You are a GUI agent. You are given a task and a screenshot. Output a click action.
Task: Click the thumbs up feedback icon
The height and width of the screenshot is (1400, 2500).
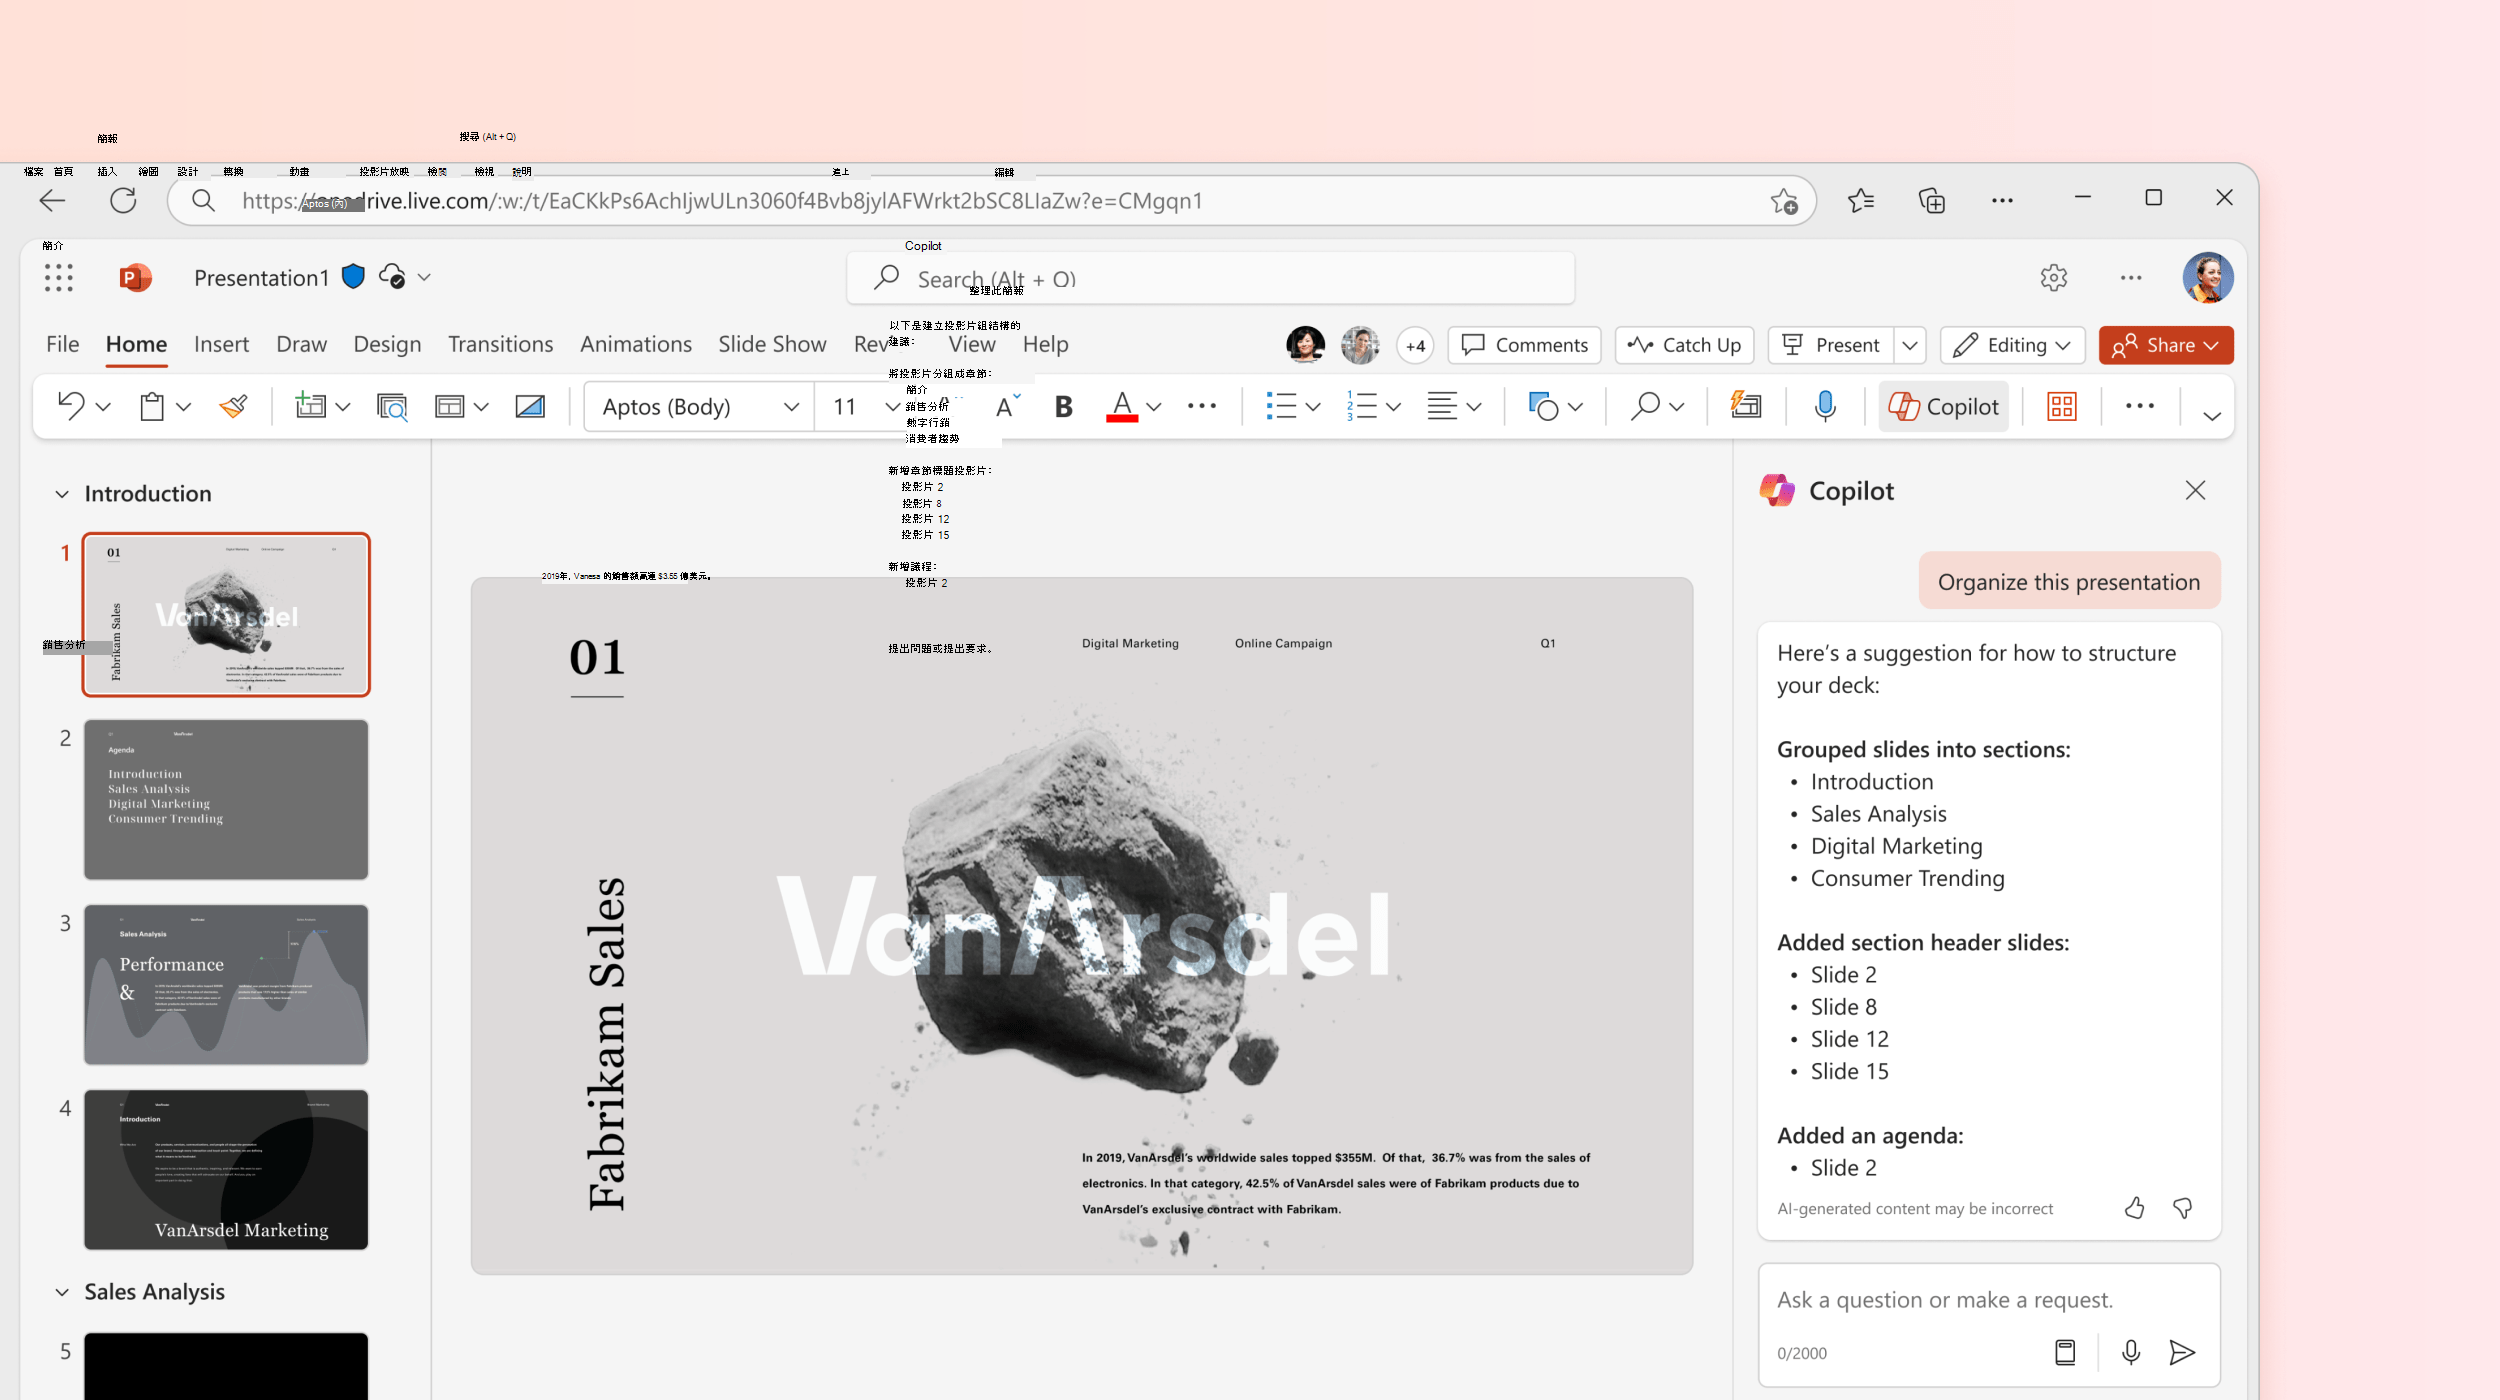coord(2134,1208)
